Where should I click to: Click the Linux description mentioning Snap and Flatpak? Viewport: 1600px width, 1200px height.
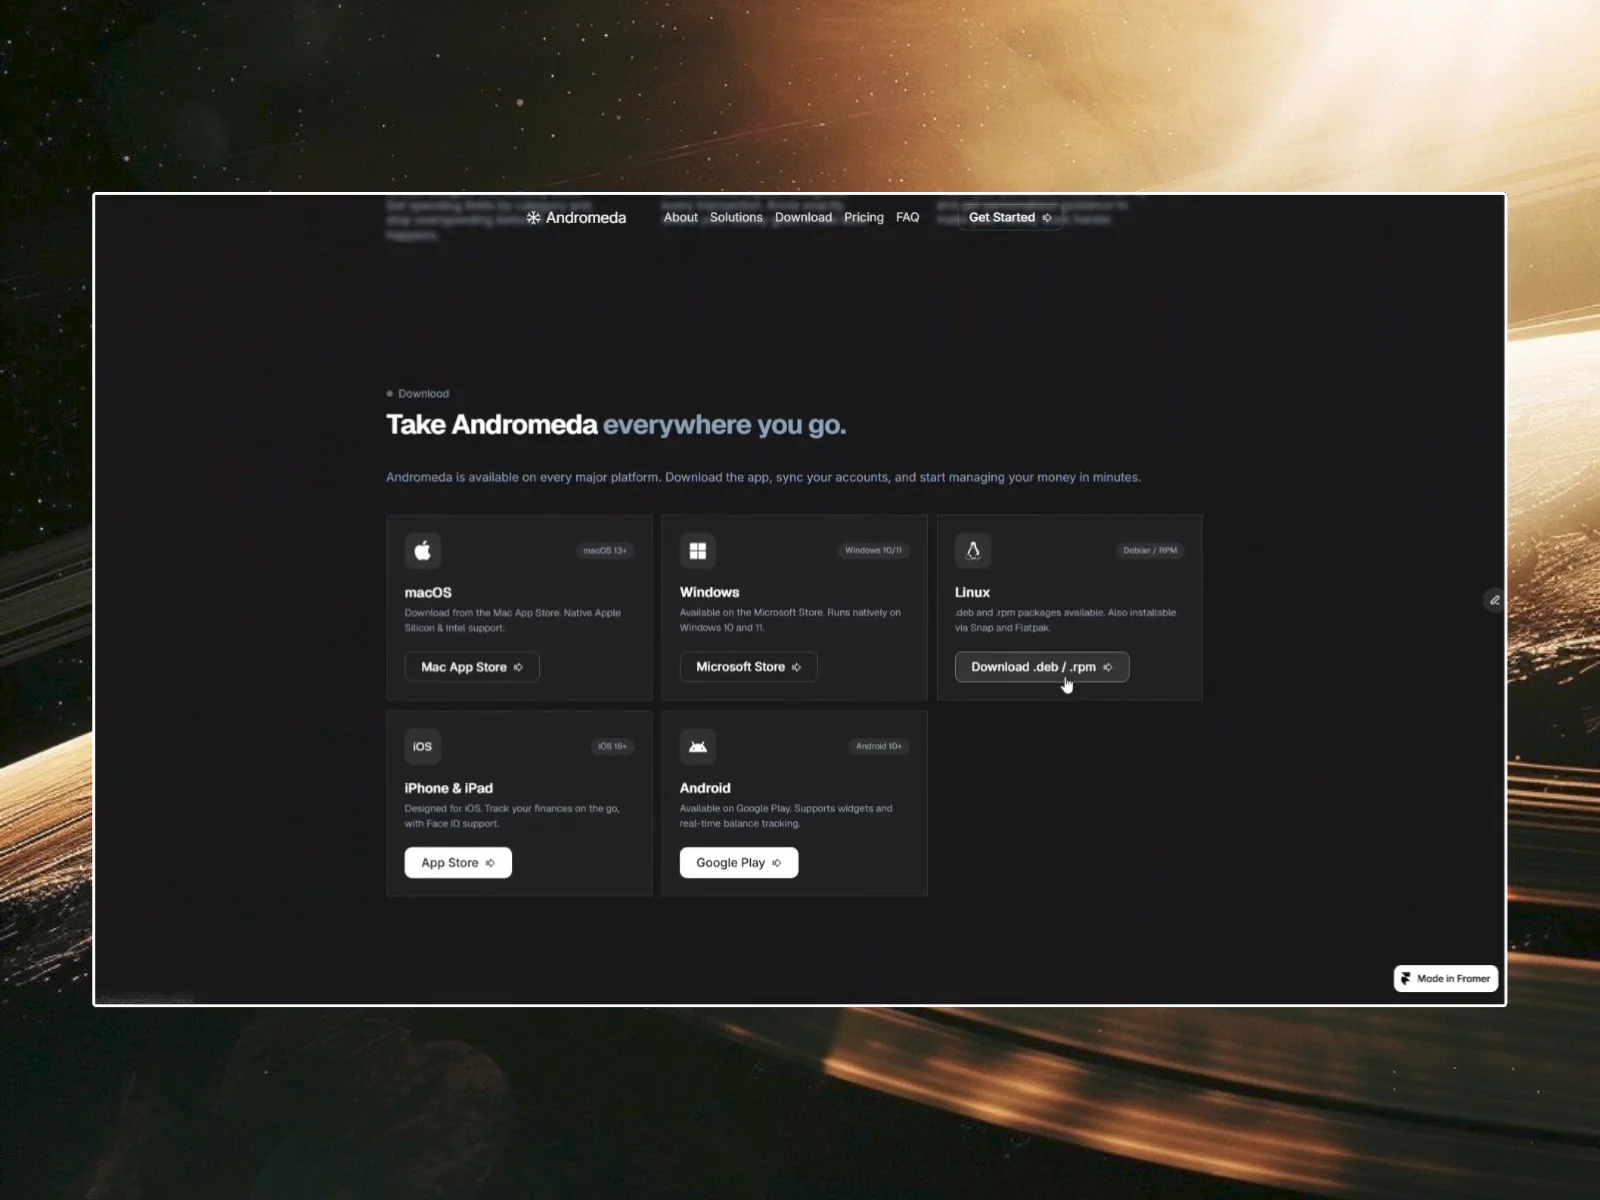(1066, 620)
